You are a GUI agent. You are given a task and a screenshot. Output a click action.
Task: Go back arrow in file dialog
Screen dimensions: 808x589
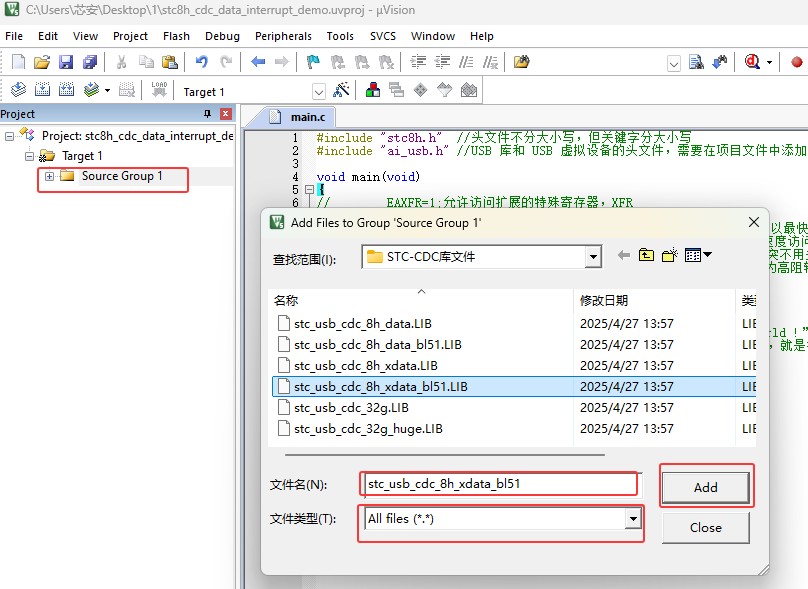click(624, 255)
